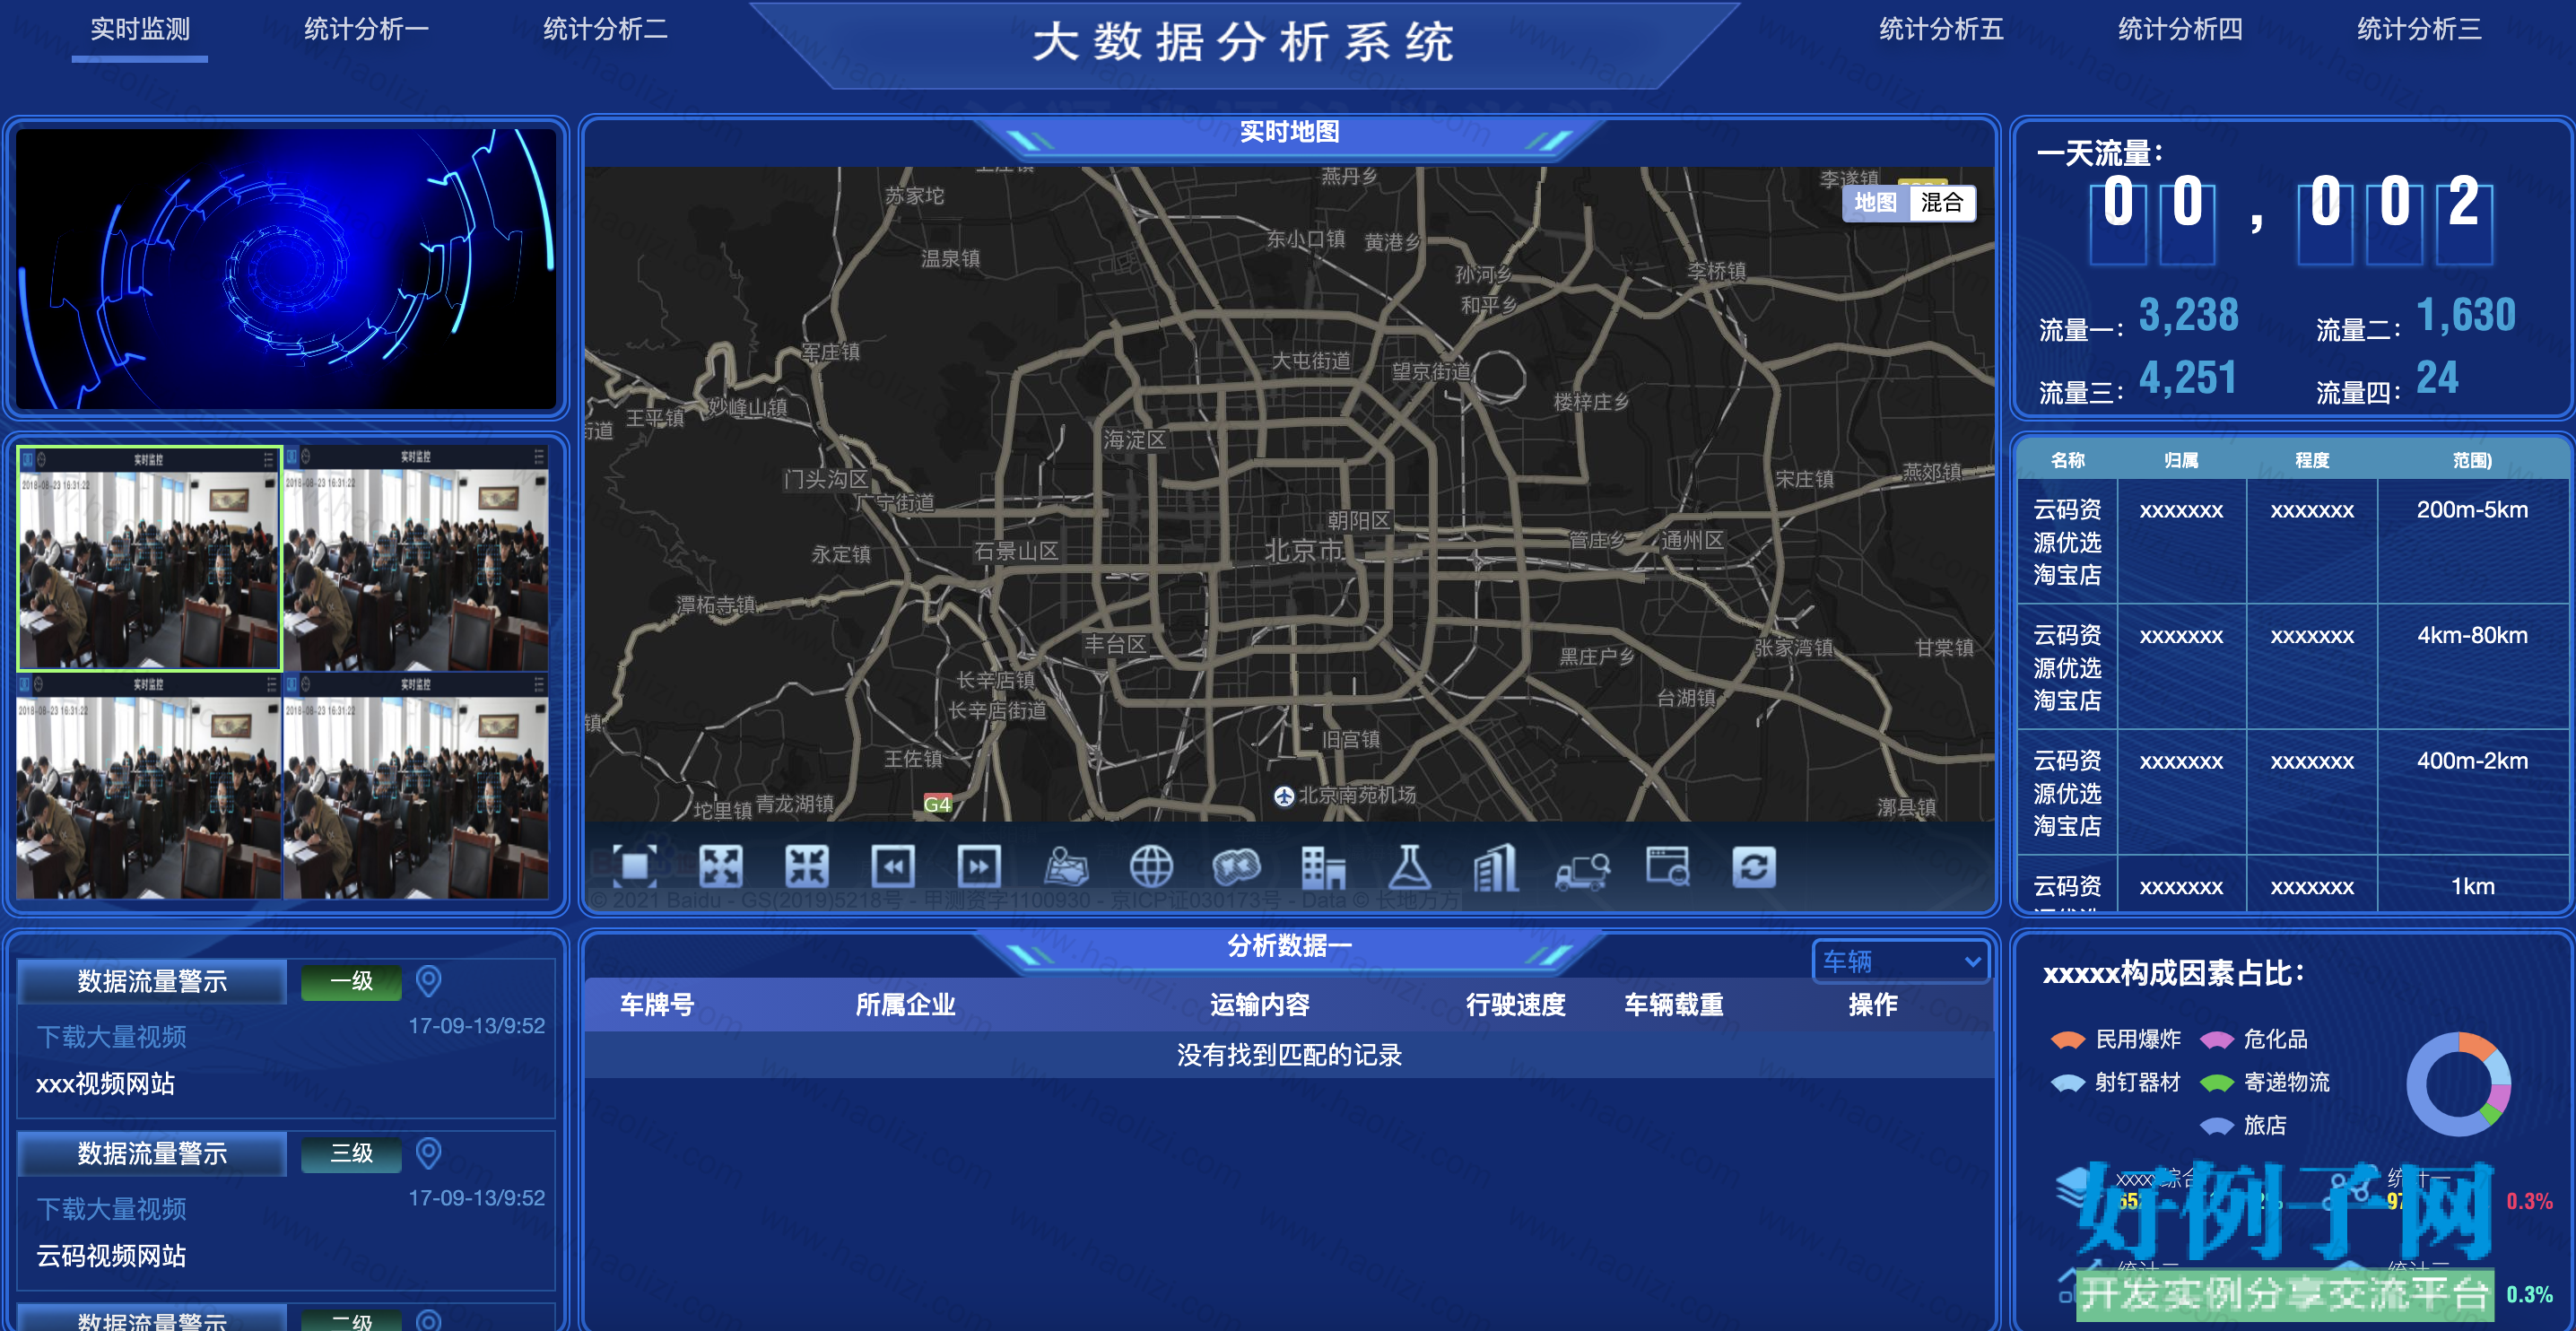This screenshot has width=2576, height=1331.
Task: Open the 实时监测 tab
Action: (x=140, y=30)
